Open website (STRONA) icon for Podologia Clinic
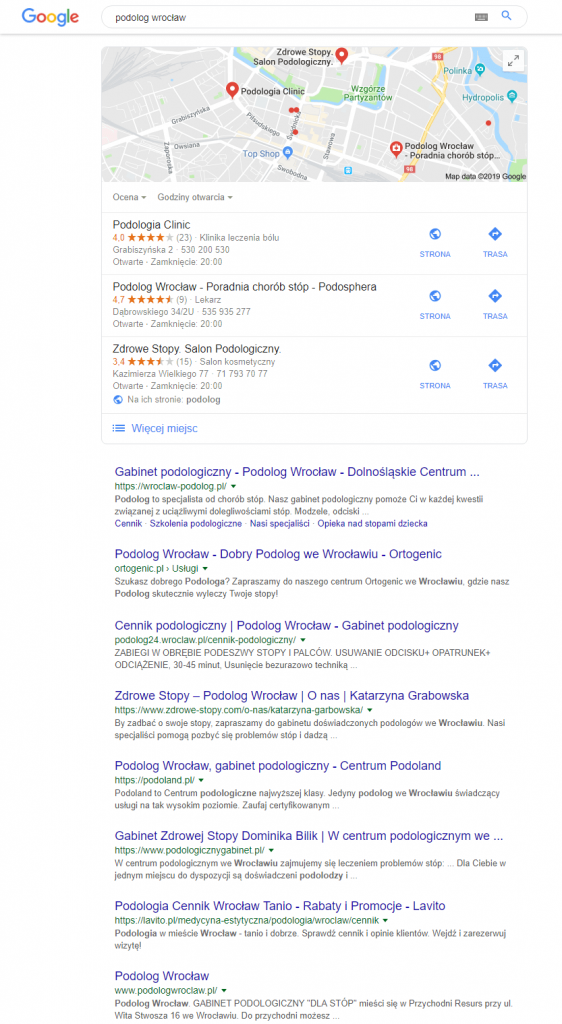The height and width of the screenshot is (1024, 562). pos(435,234)
